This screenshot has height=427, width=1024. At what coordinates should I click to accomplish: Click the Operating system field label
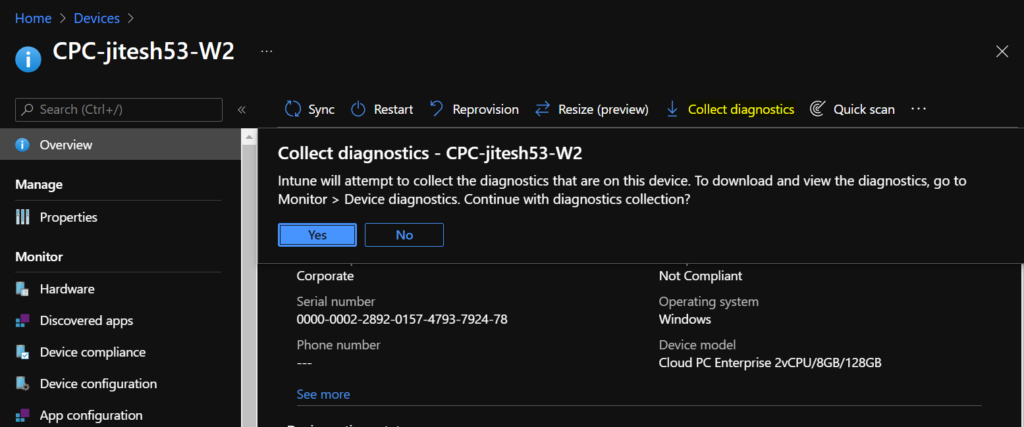pyautogui.click(x=709, y=302)
